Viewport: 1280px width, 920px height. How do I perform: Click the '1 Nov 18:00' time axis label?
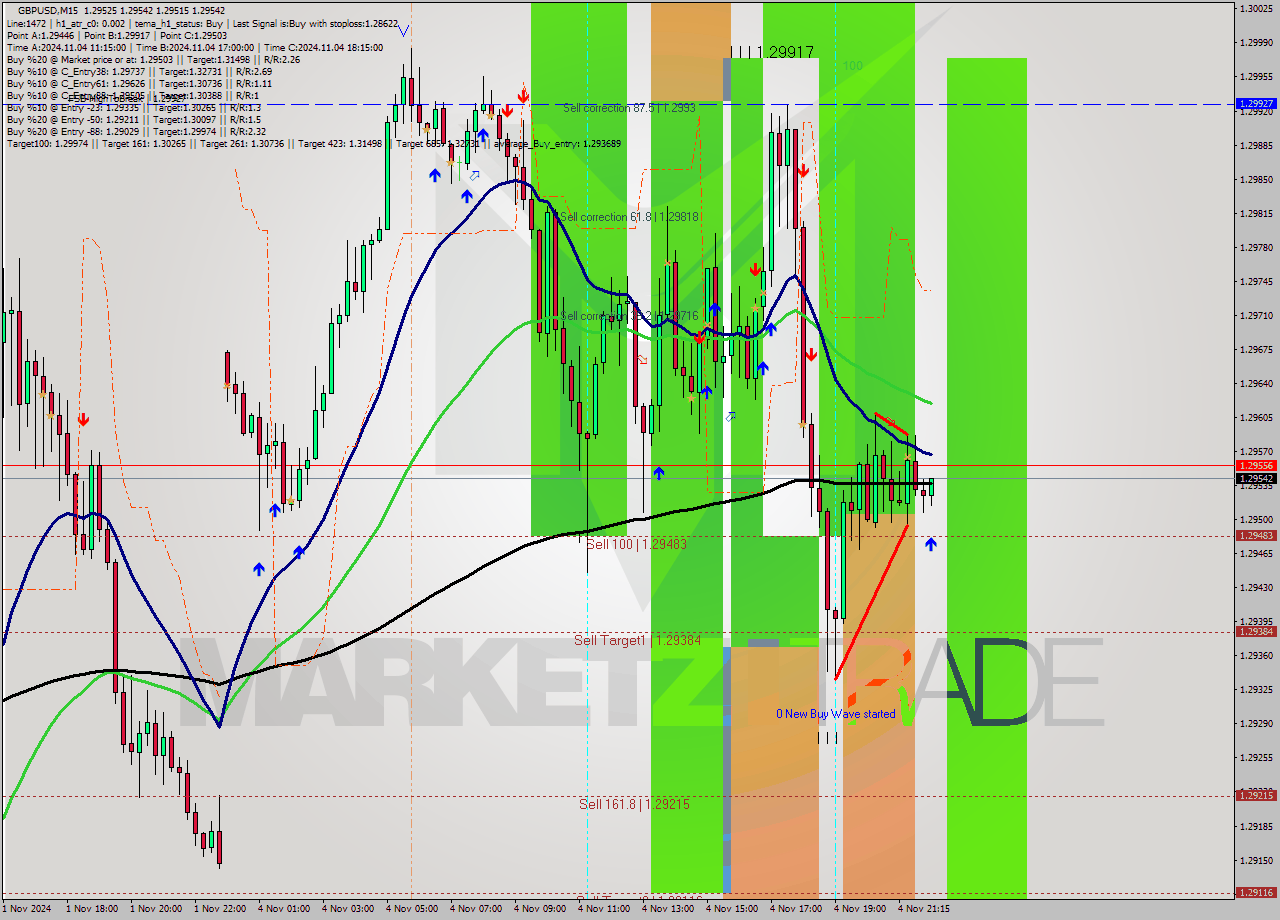(x=91, y=909)
